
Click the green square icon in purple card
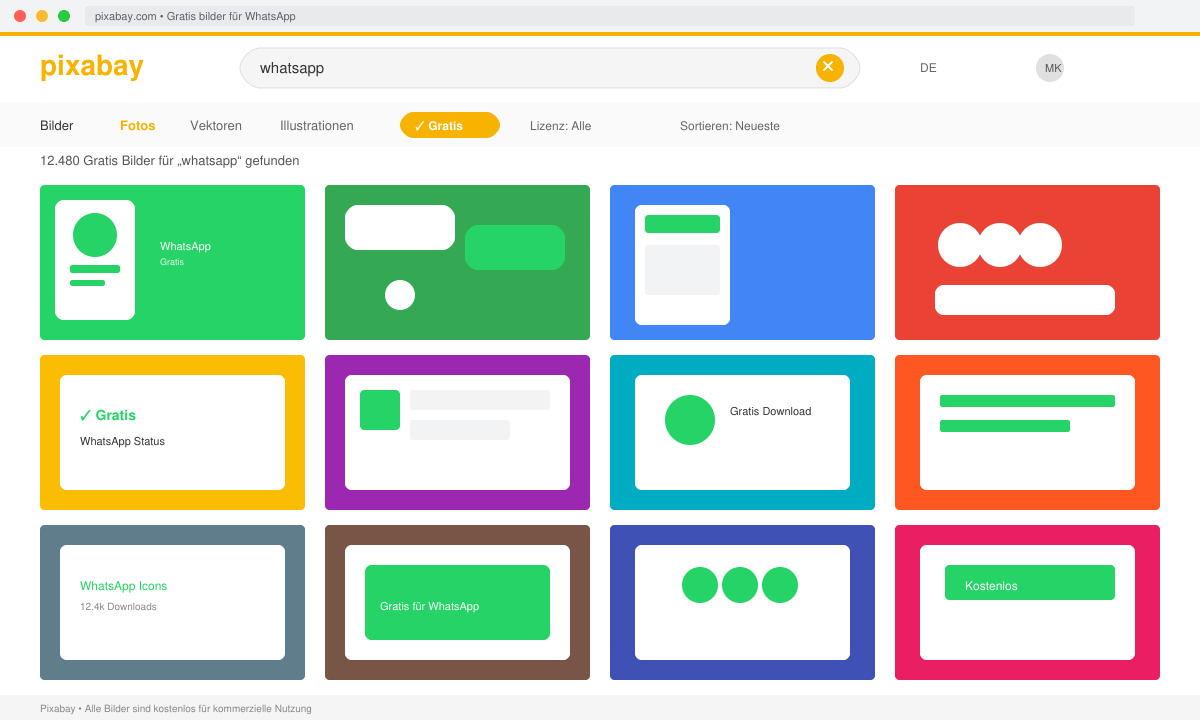tap(380, 410)
